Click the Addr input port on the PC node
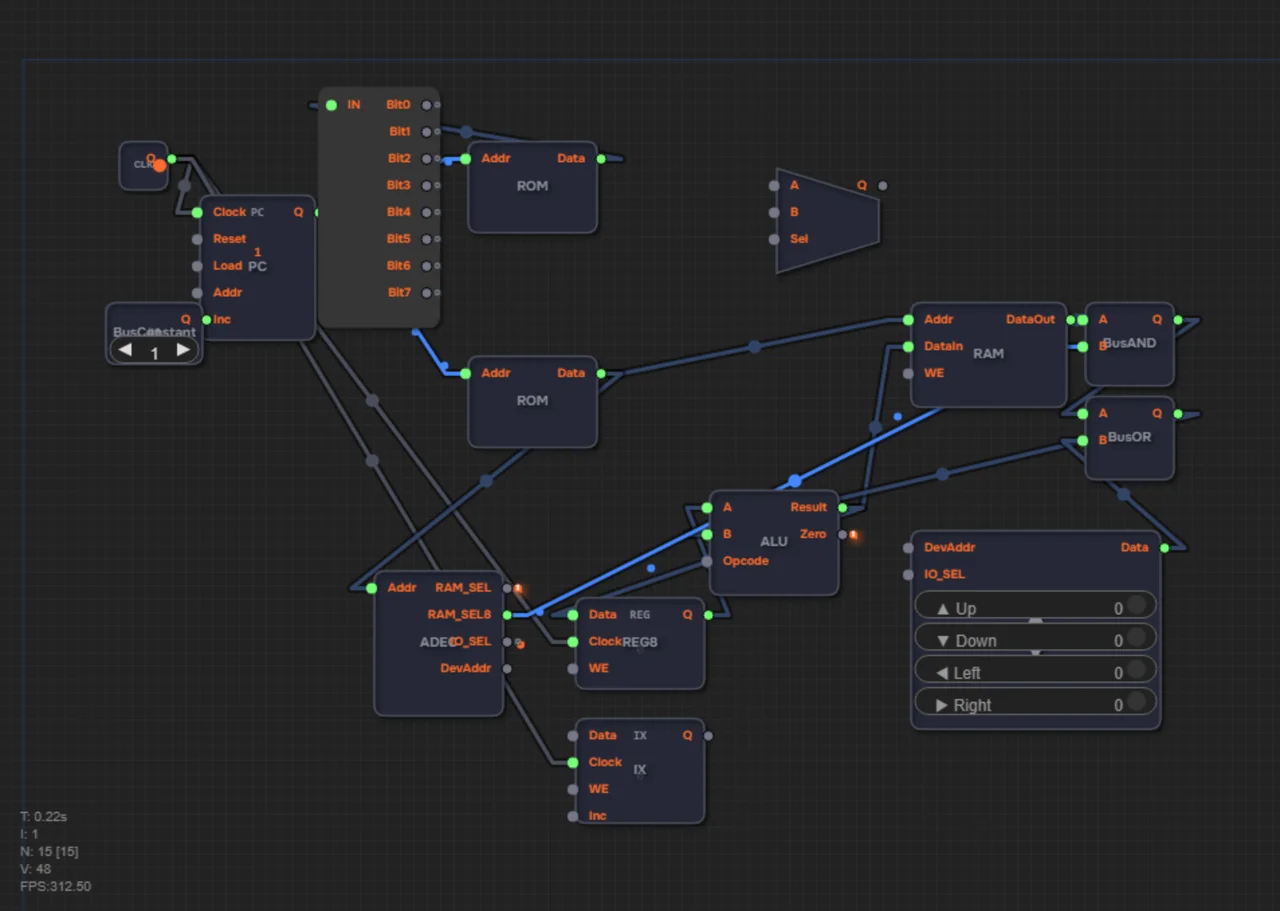 (197, 293)
